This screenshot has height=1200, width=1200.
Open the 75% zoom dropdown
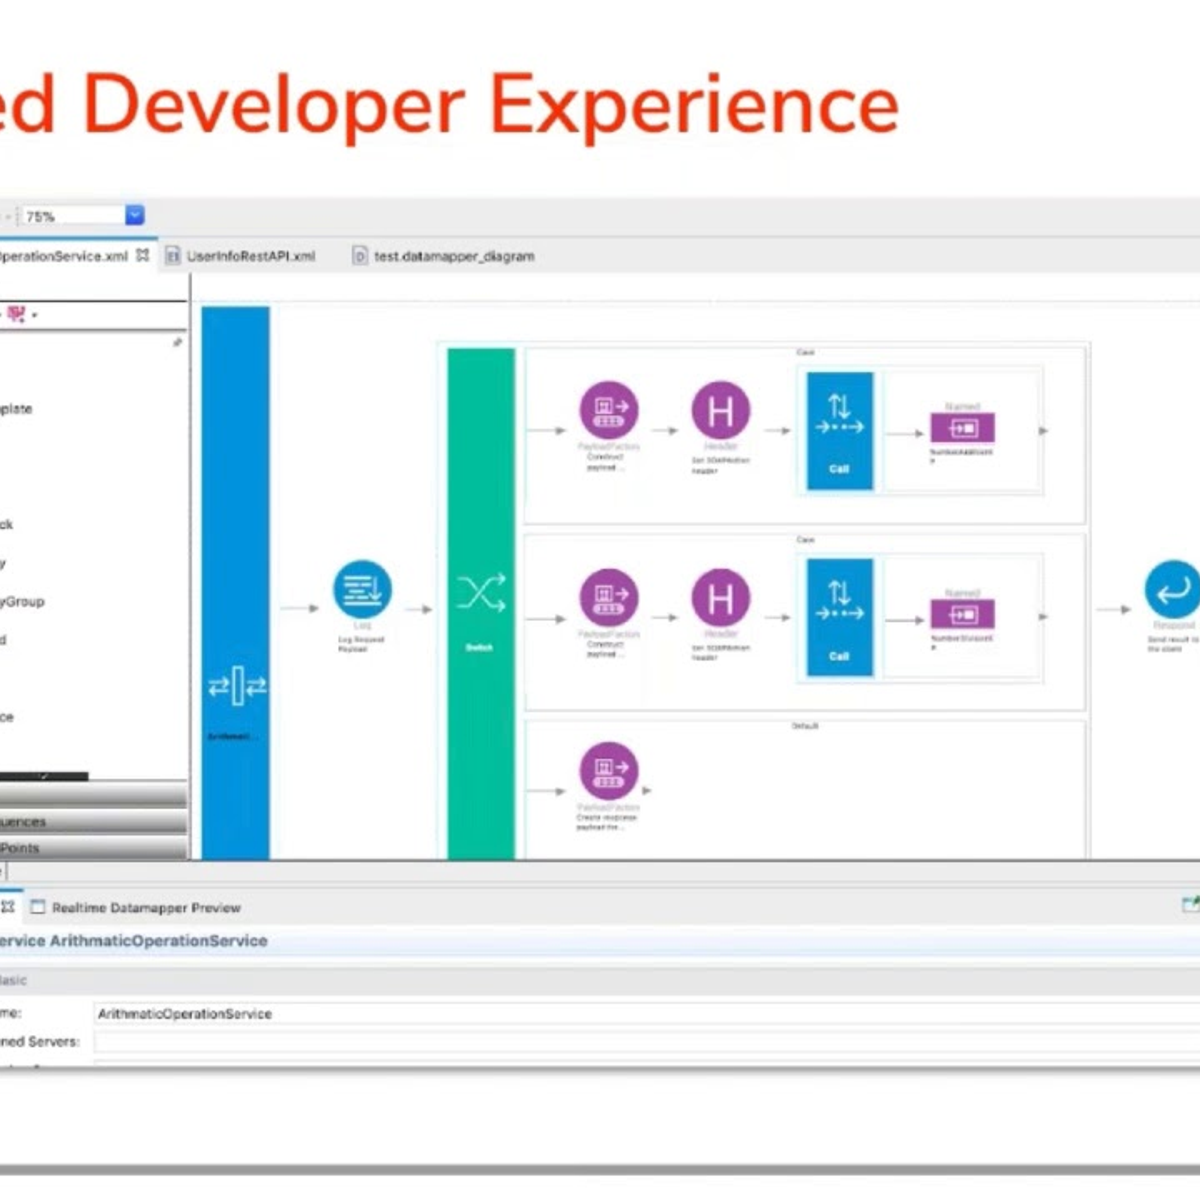click(x=135, y=215)
